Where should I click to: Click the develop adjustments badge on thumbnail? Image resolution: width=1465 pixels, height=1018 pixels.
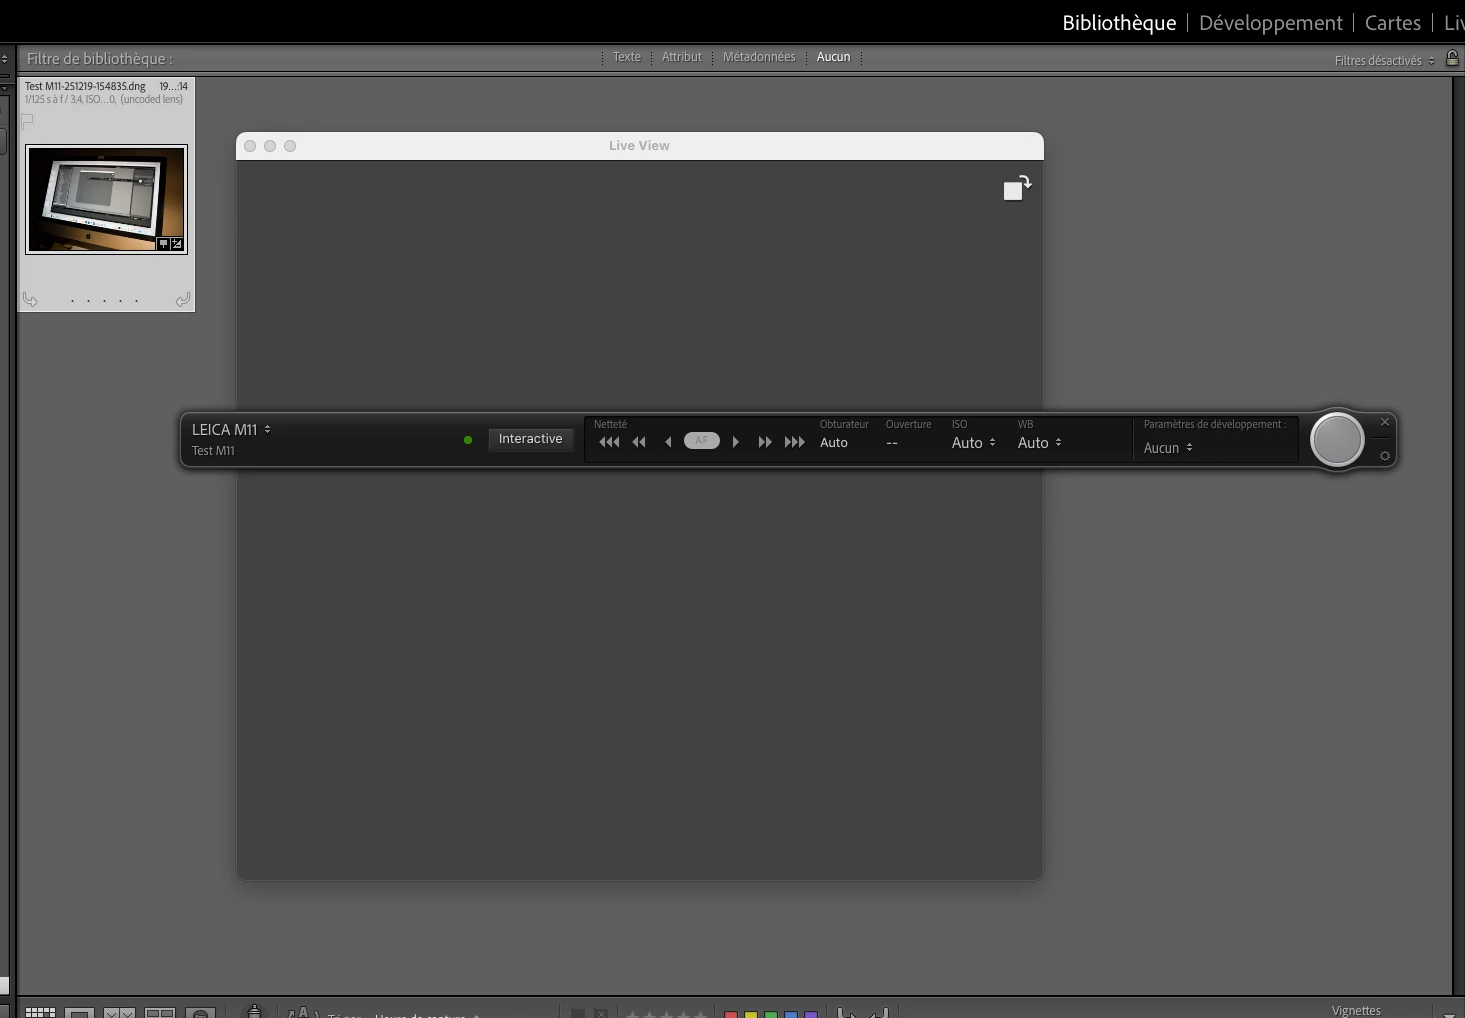pyautogui.click(x=177, y=243)
